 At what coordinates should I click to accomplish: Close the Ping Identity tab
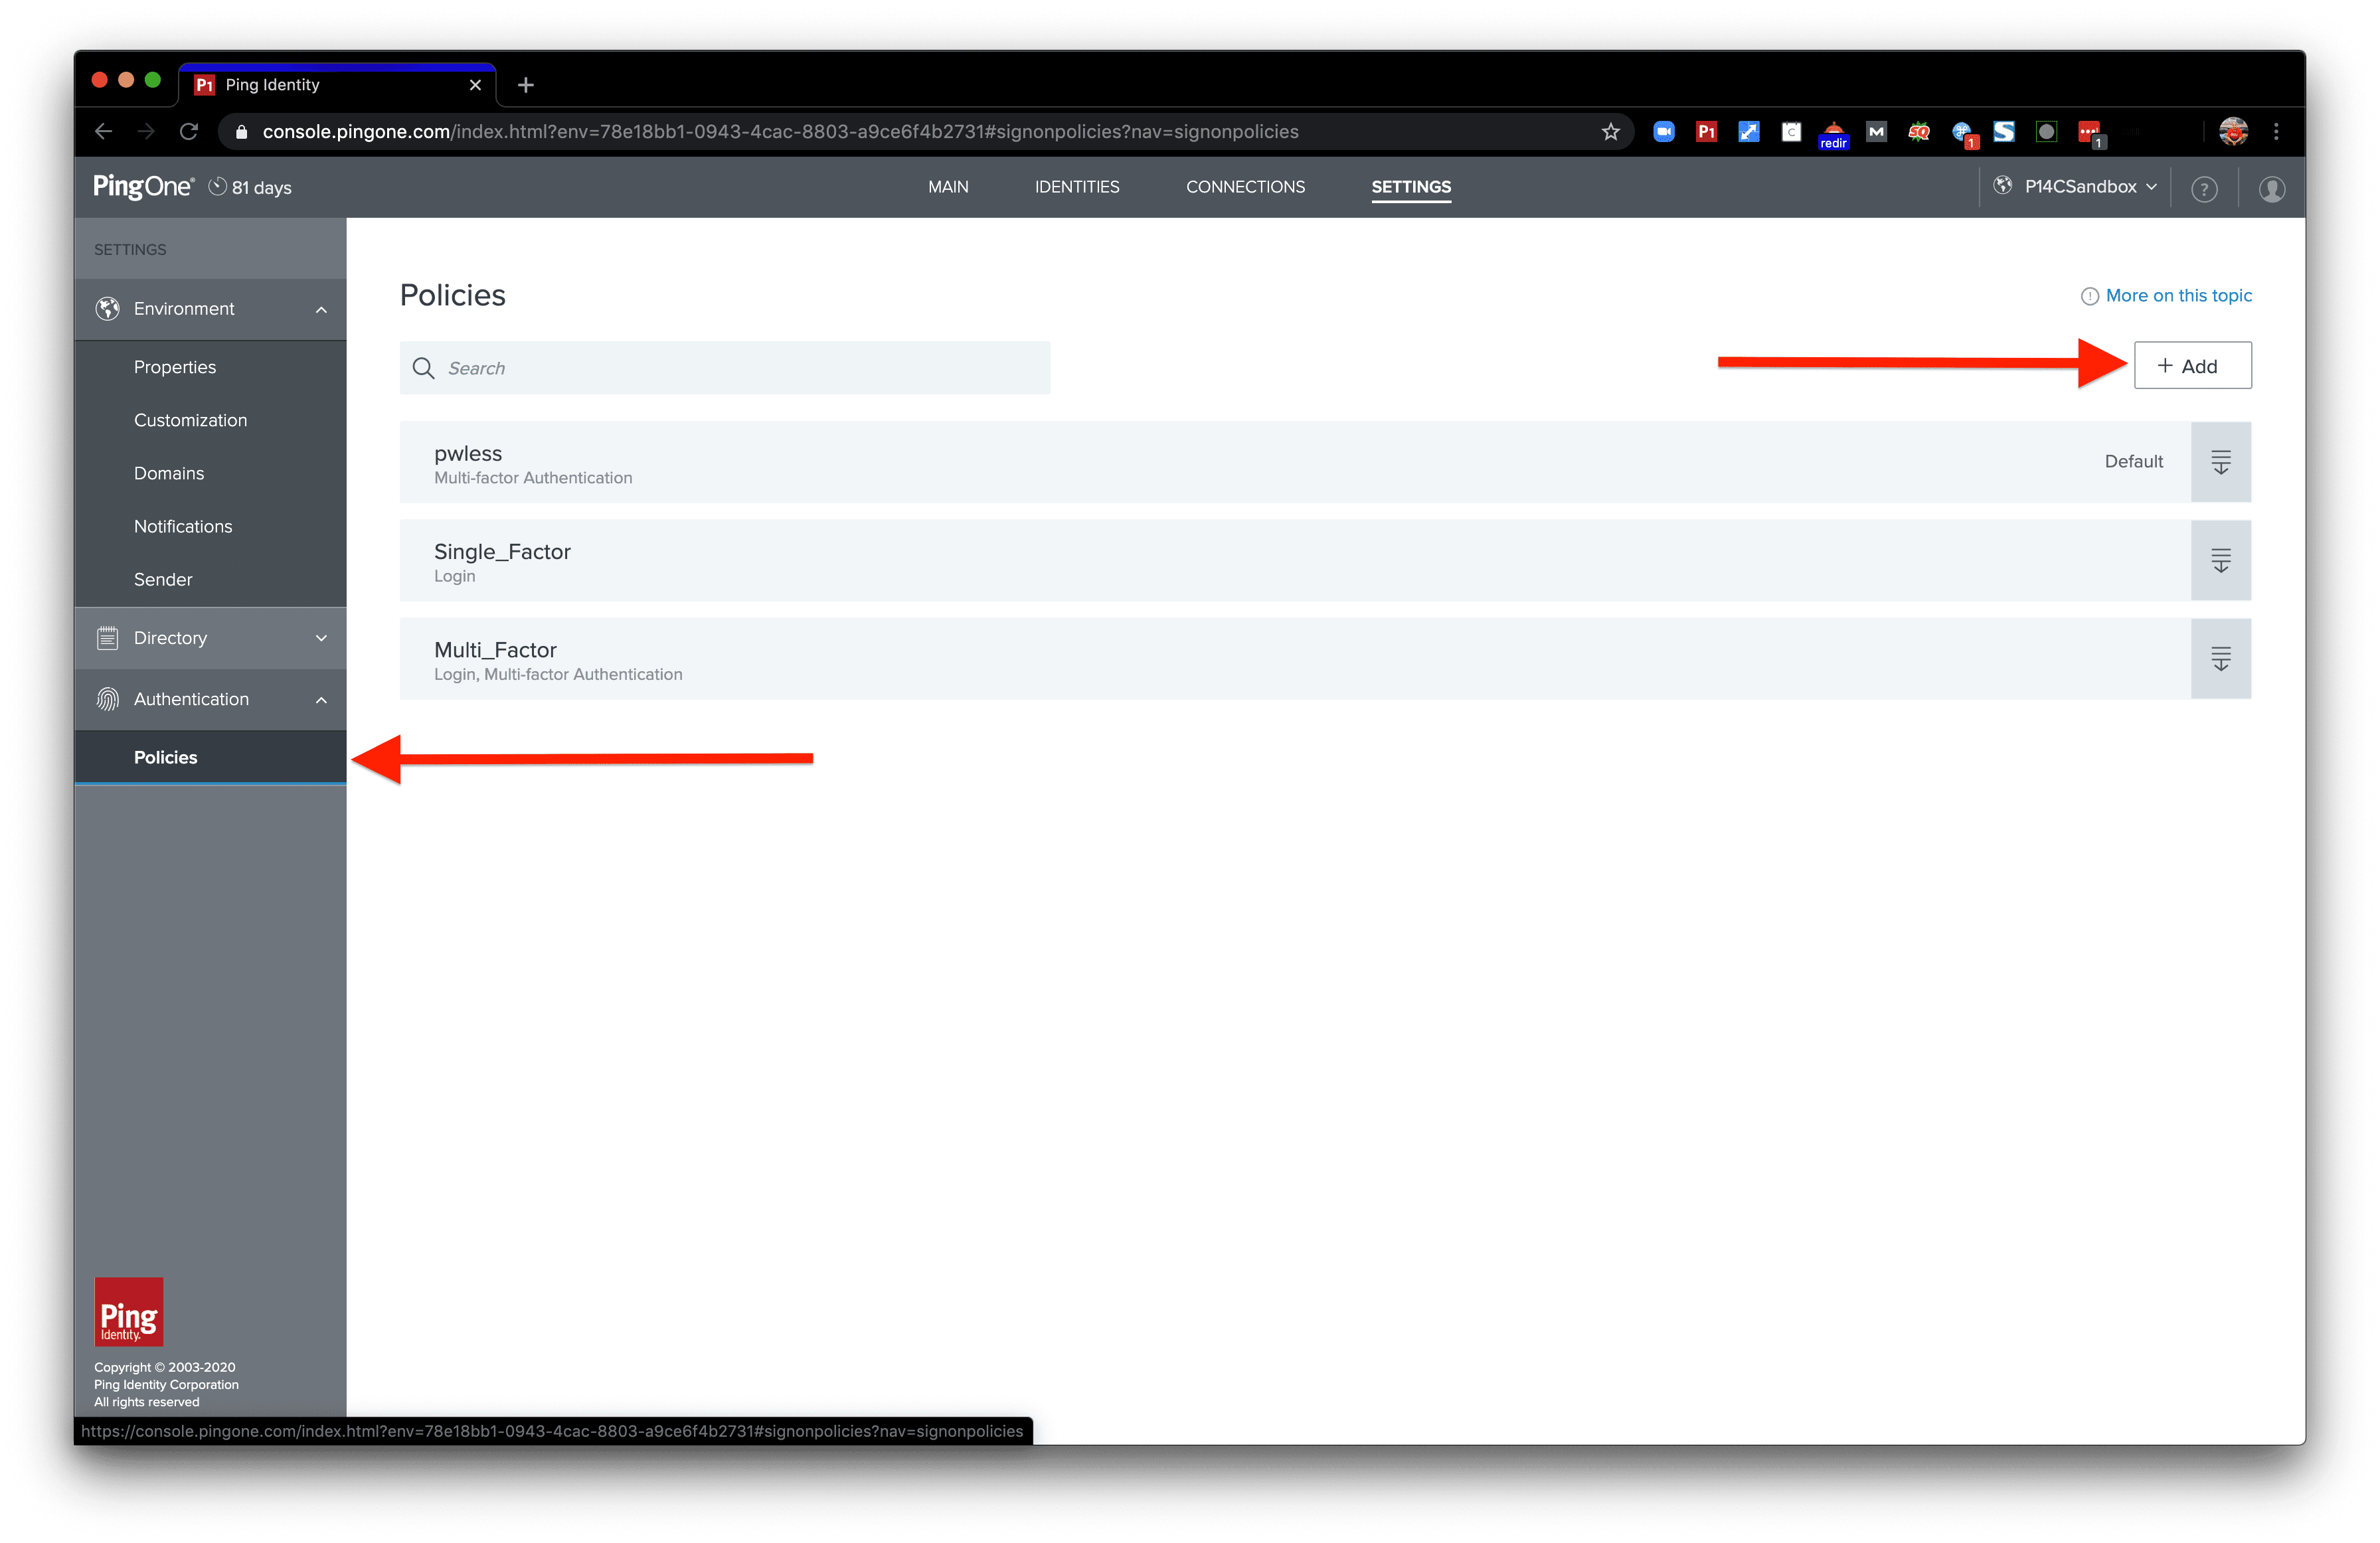tap(475, 85)
